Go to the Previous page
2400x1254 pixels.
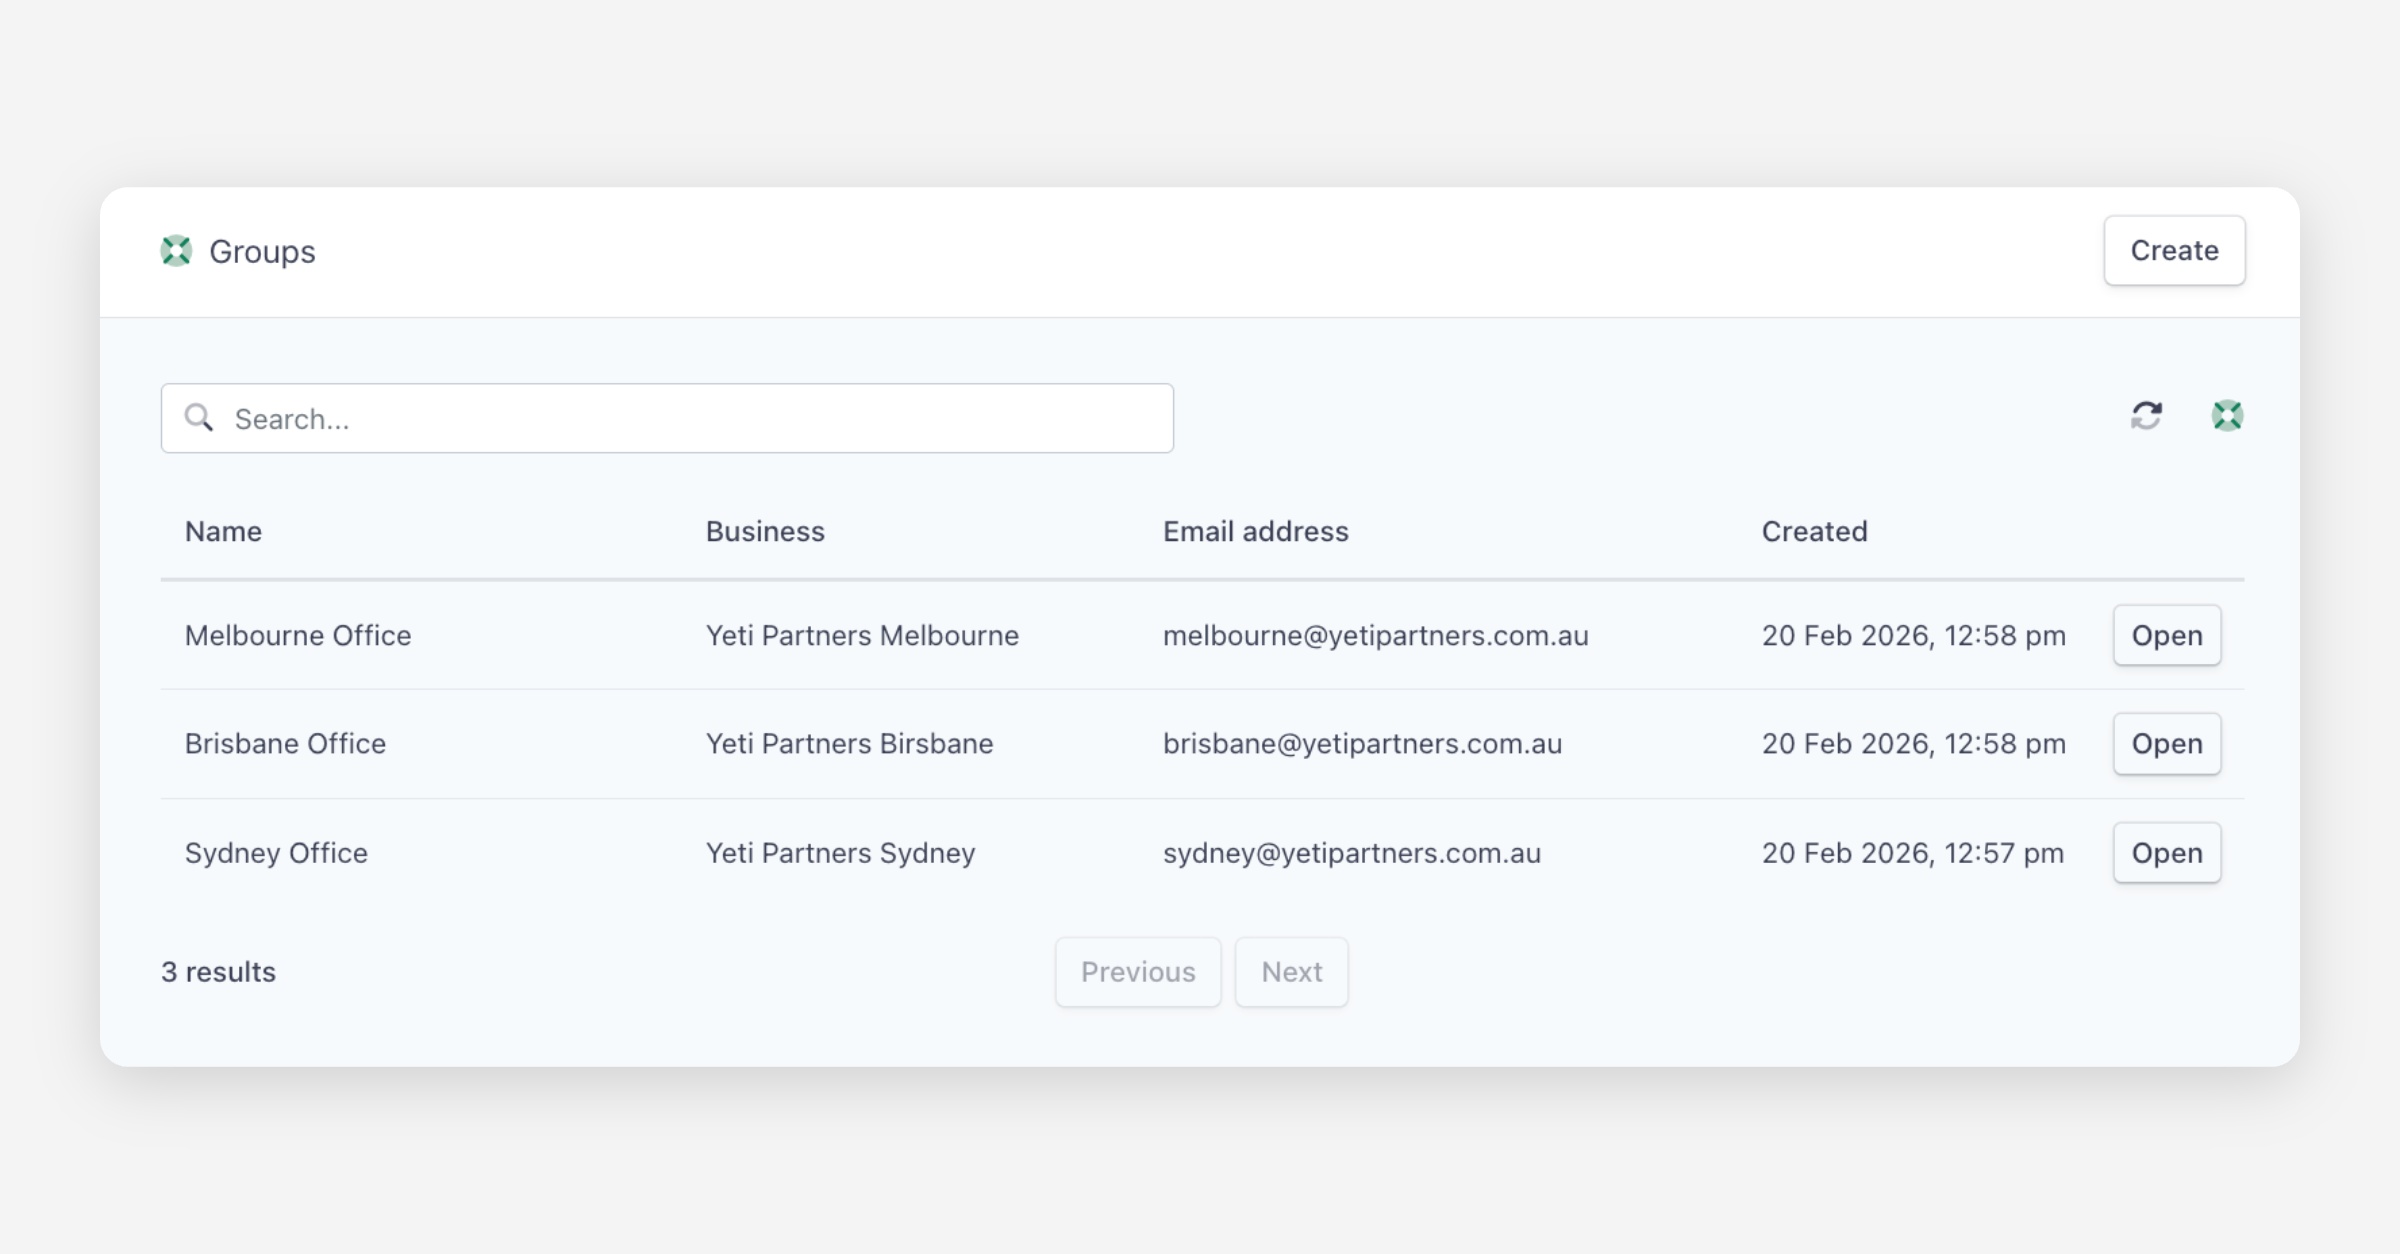click(x=1137, y=972)
